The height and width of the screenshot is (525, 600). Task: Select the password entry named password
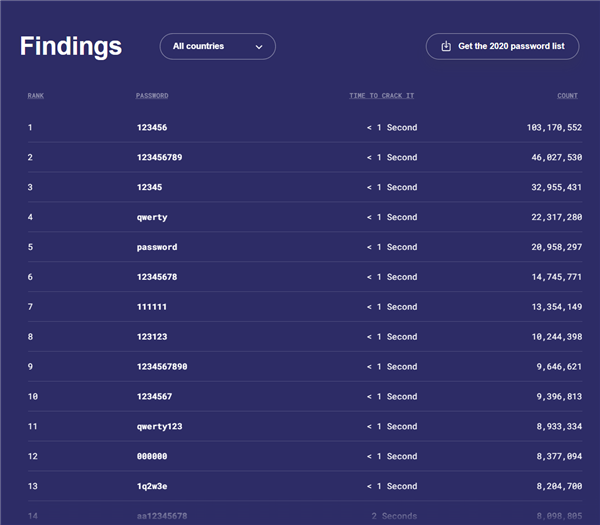[x=157, y=247]
